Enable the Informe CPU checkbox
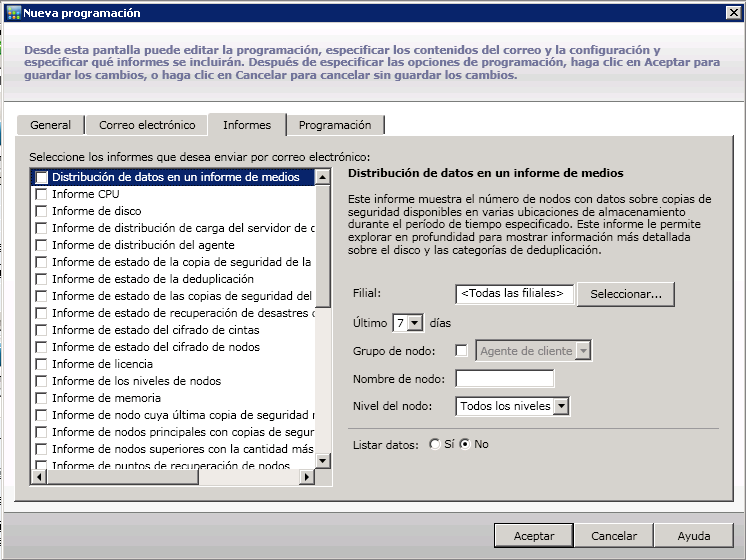This screenshot has width=746, height=560. [x=41, y=194]
